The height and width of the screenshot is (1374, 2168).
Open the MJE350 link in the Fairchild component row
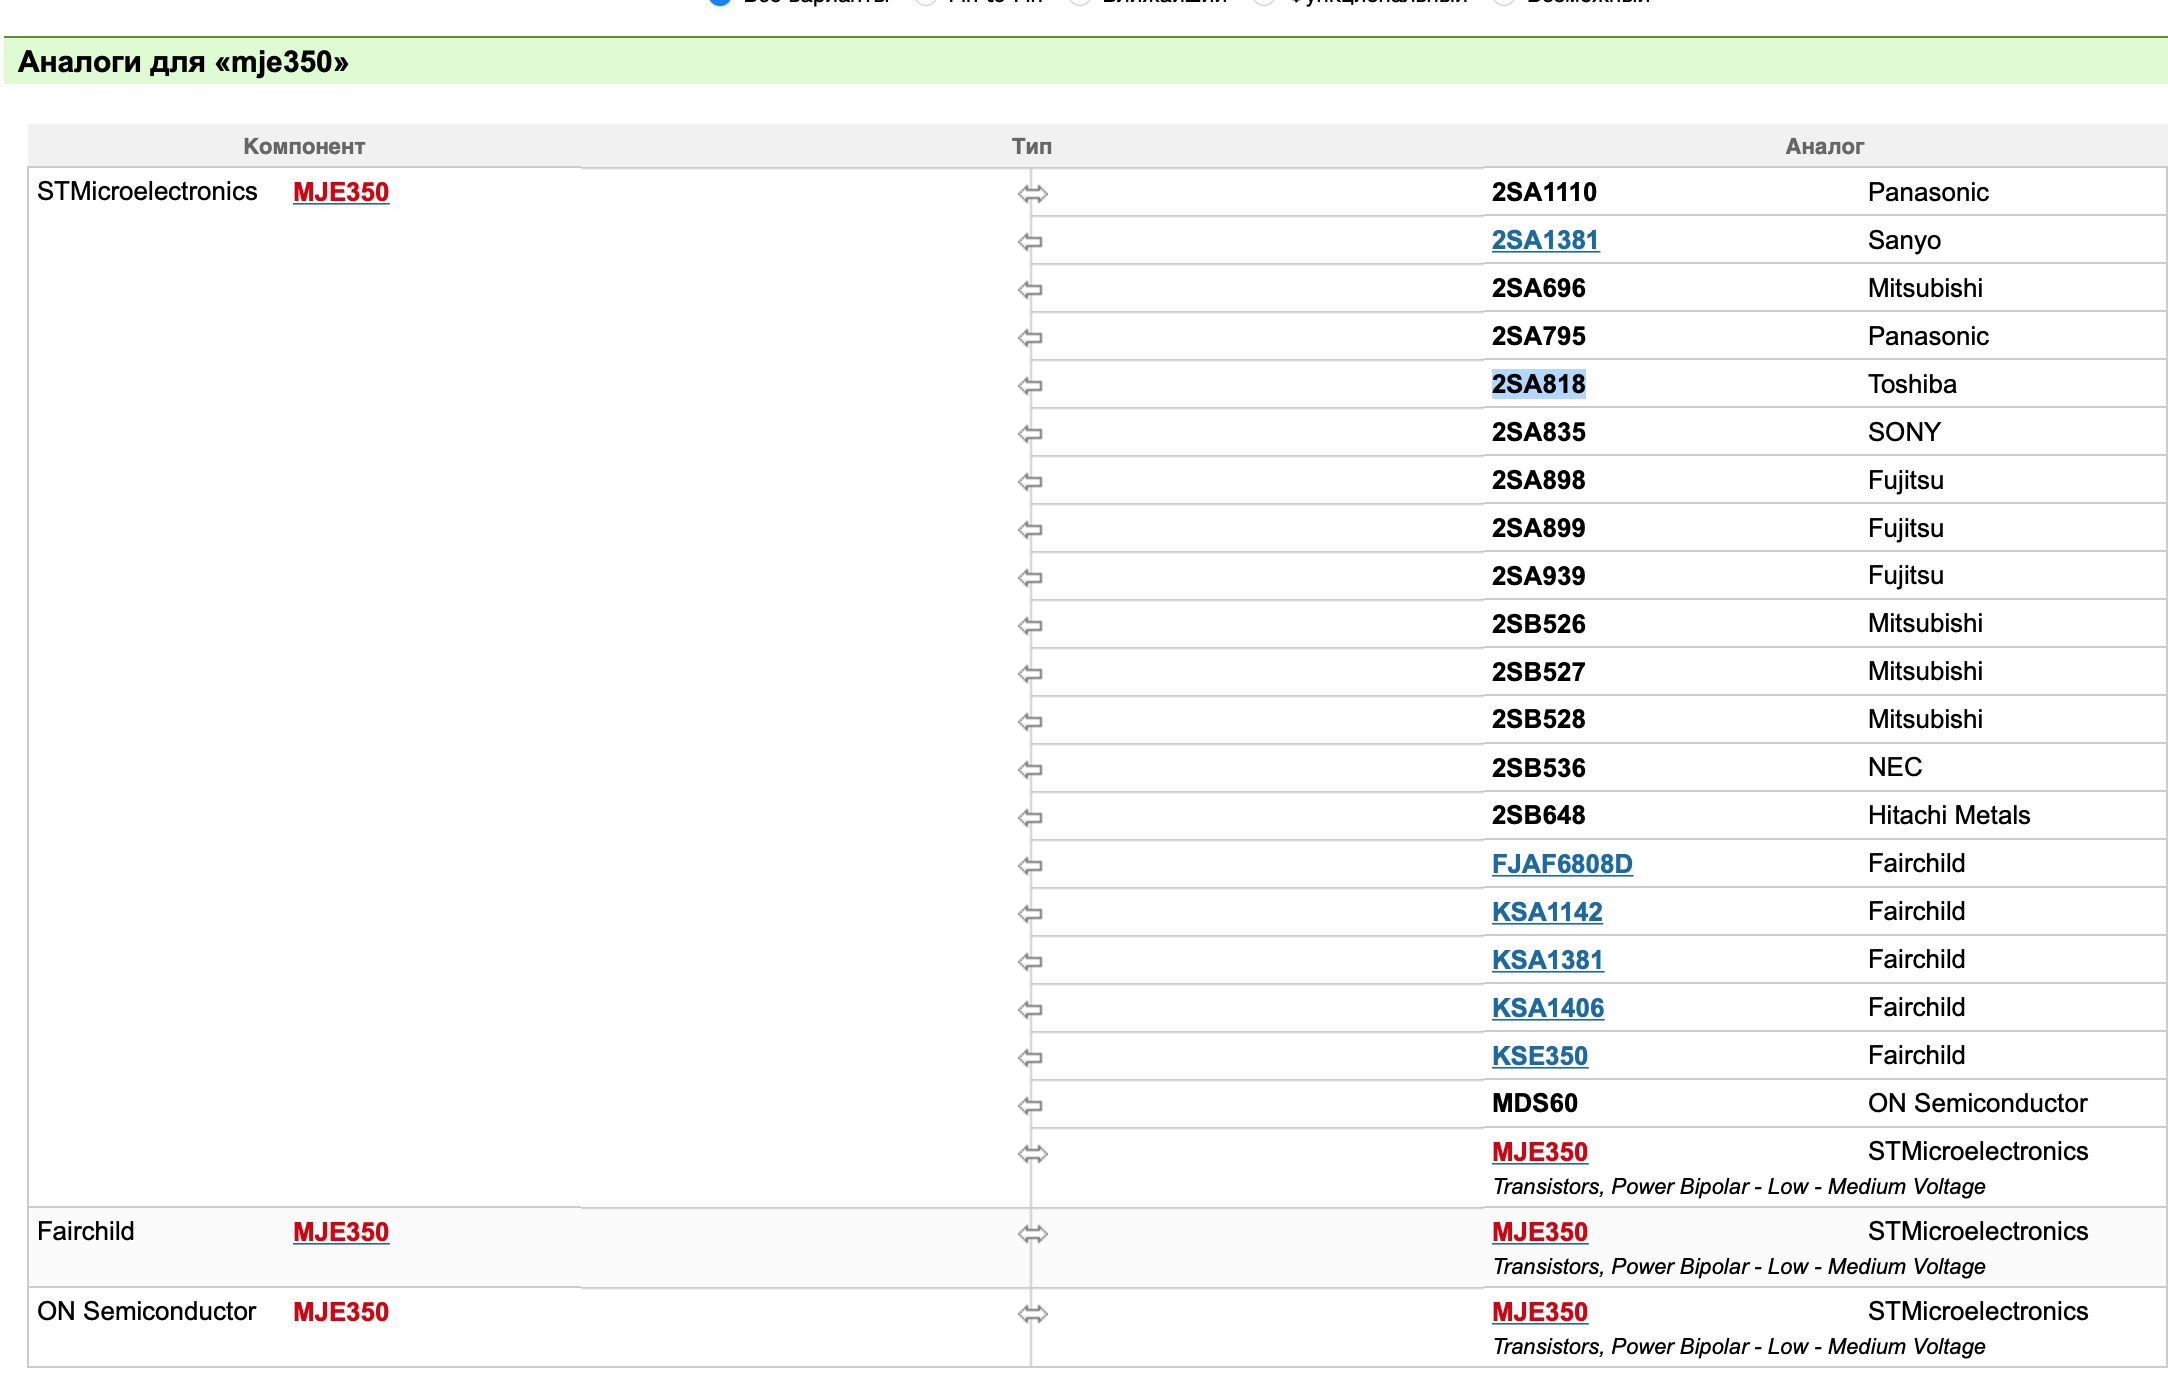(x=340, y=1231)
